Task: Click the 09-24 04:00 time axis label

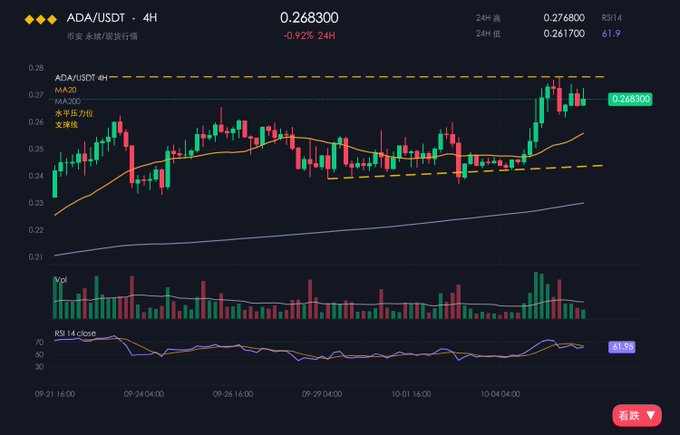Action: tap(144, 394)
